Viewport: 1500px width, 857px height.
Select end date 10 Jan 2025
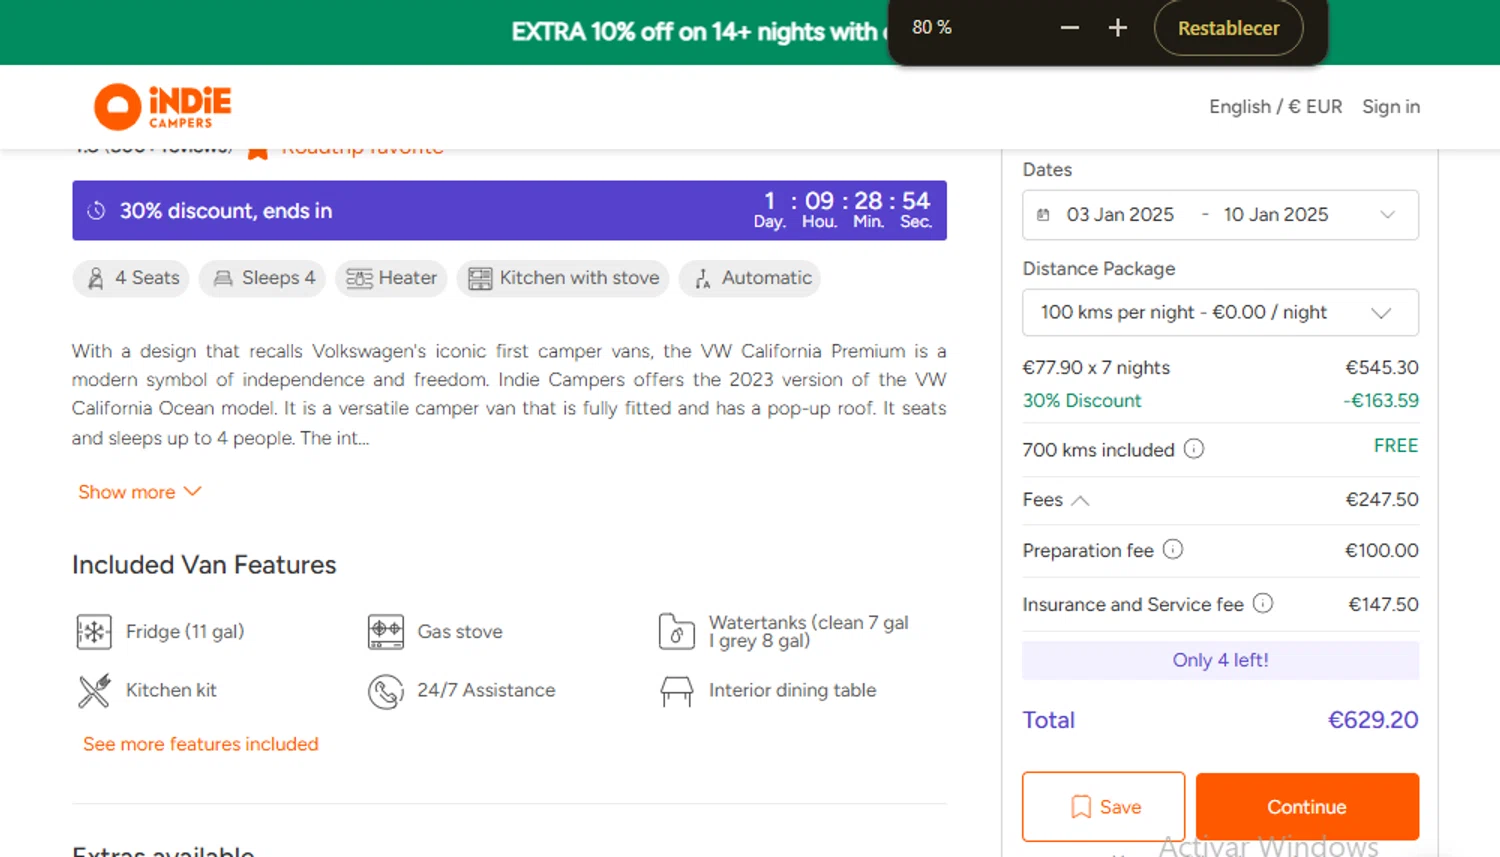[x=1276, y=215]
